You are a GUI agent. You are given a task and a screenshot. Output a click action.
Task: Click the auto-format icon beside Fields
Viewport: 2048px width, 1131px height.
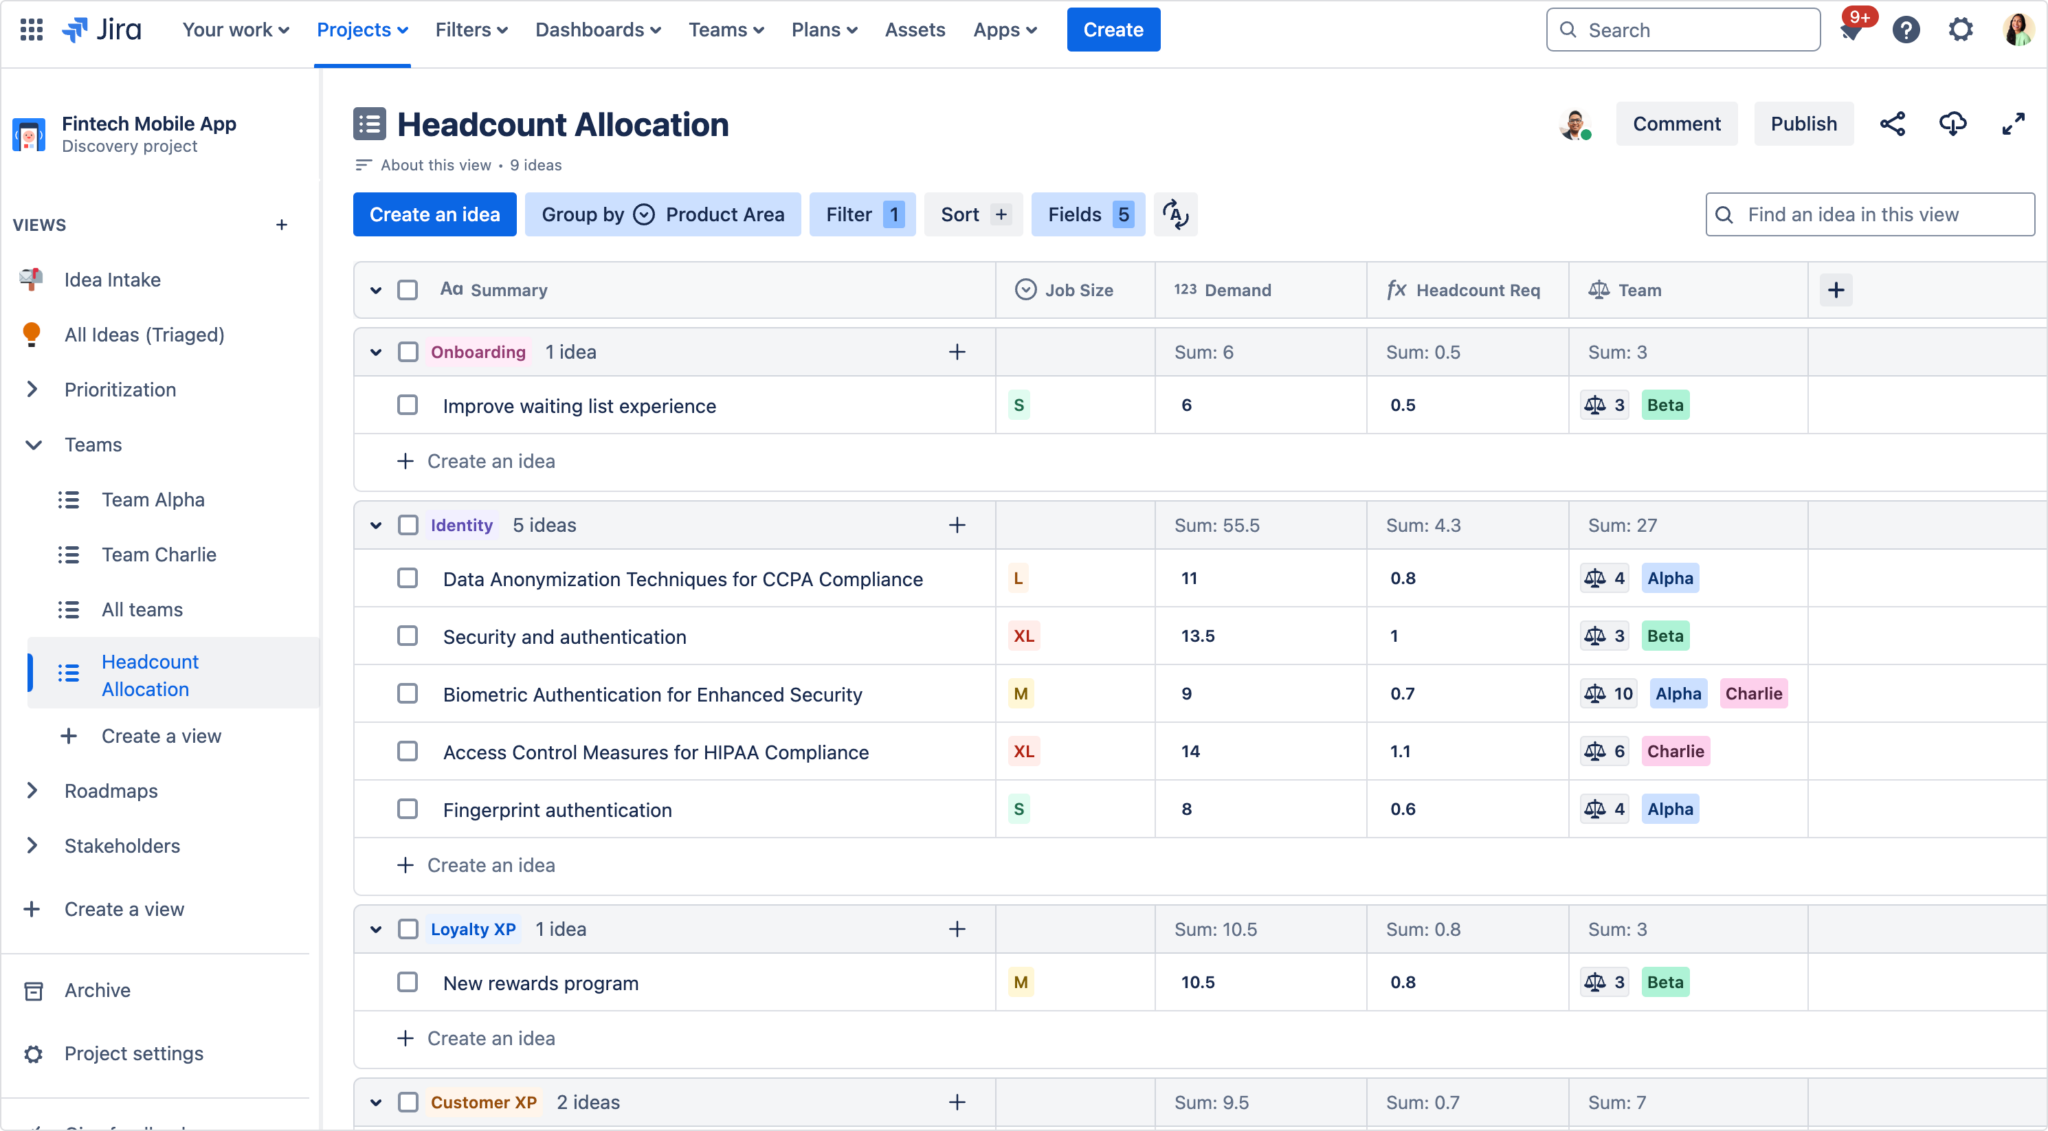click(1175, 214)
